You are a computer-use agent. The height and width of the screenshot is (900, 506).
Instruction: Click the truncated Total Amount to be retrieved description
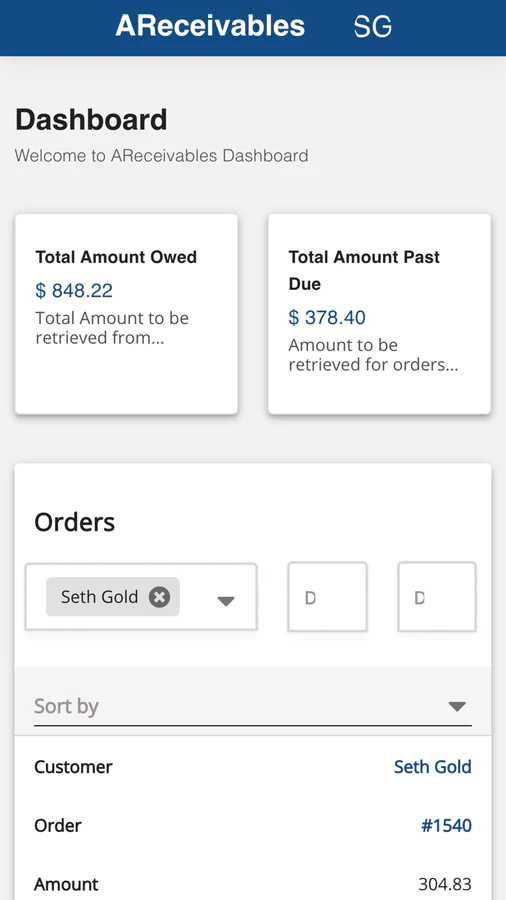112,328
